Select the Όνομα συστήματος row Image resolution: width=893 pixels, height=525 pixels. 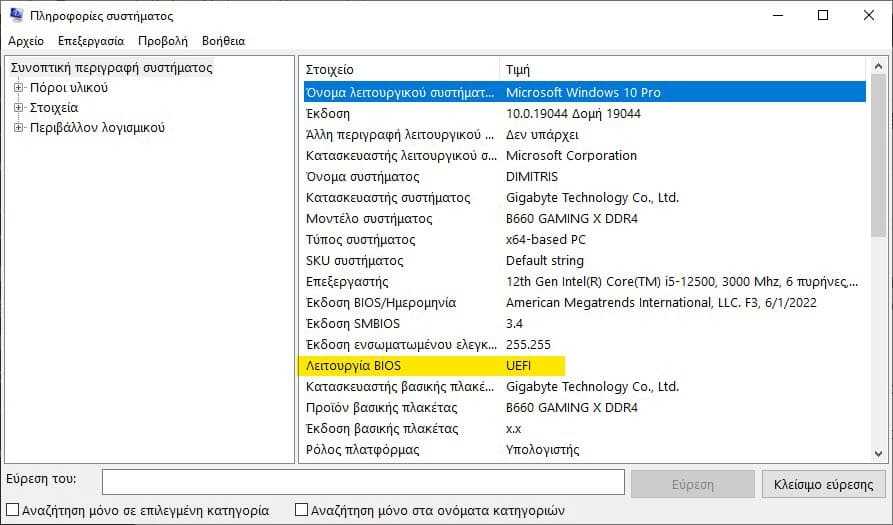(x=584, y=177)
